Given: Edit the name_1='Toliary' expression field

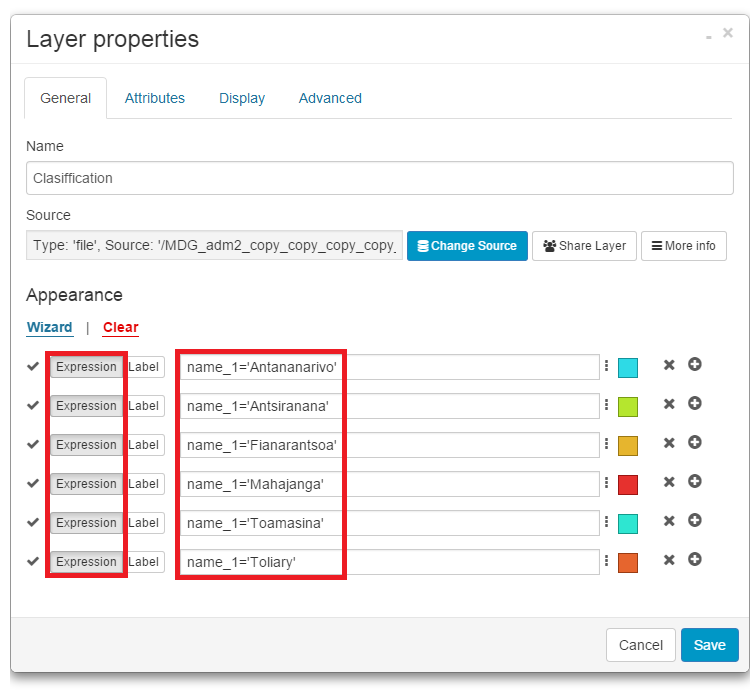Looking at the screenshot, I should (390, 562).
